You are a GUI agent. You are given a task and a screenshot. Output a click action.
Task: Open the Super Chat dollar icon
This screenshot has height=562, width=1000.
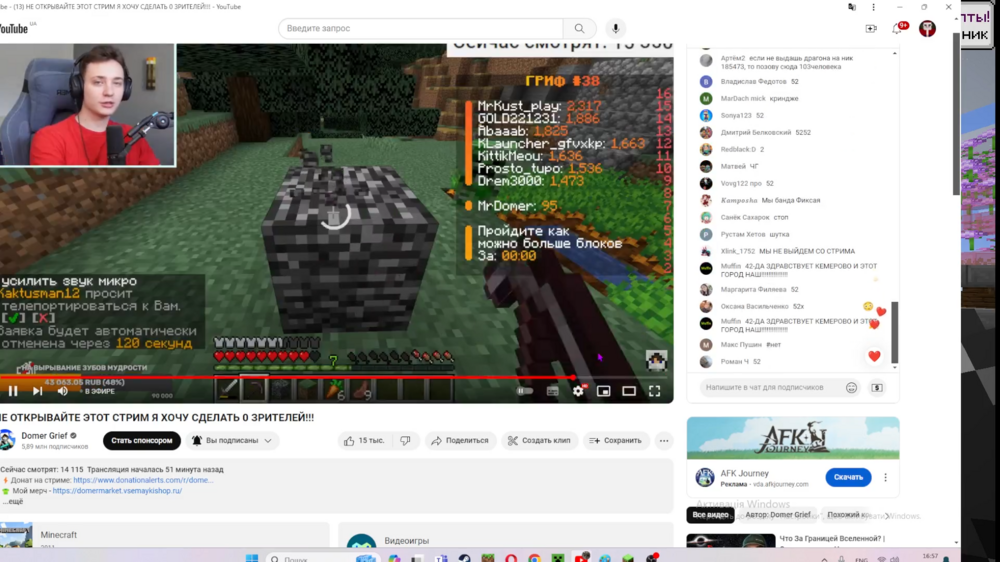tap(878, 388)
